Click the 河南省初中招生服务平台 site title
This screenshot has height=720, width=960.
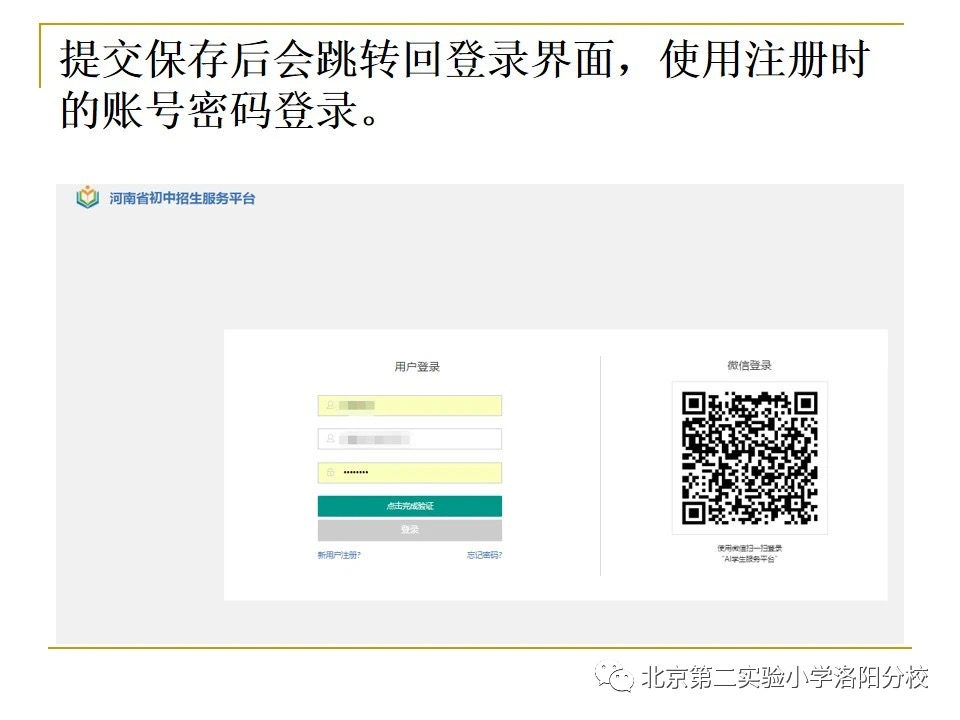pos(178,198)
